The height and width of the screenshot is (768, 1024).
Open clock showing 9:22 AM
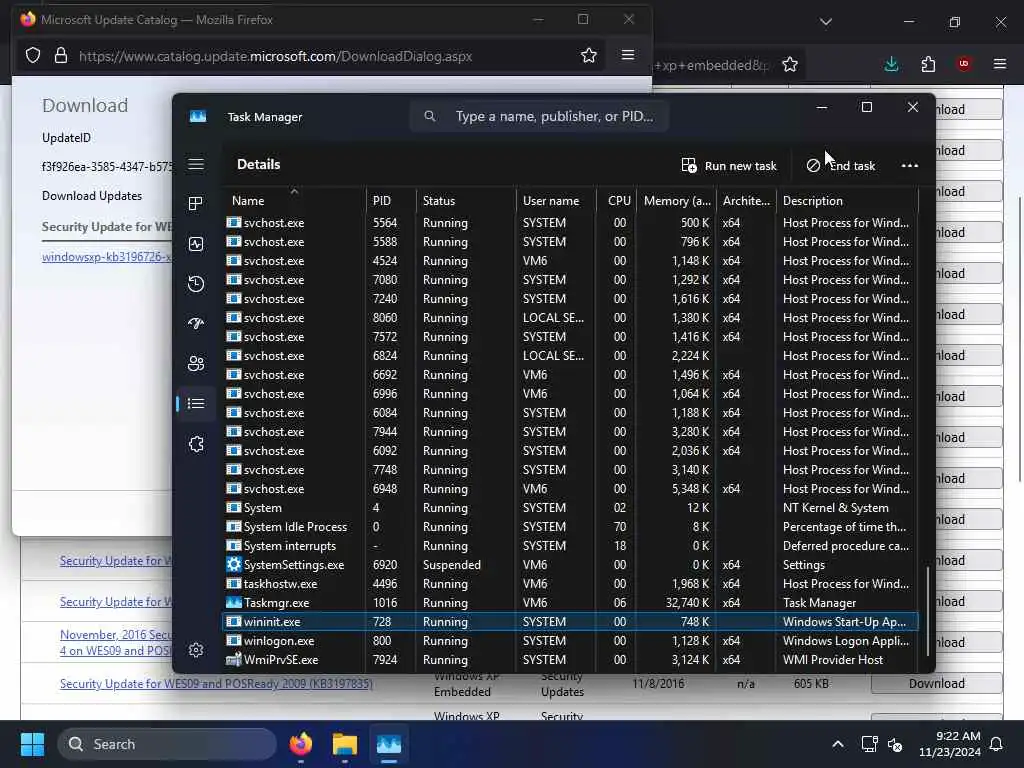(950, 744)
